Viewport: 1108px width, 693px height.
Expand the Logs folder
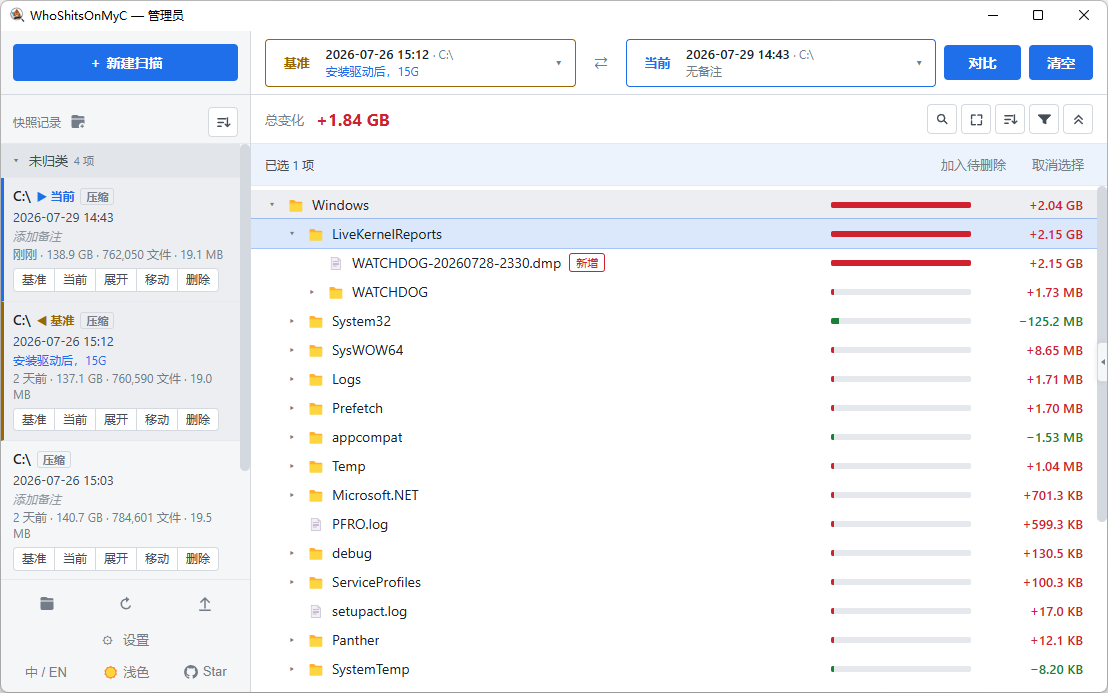pos(292,379)
